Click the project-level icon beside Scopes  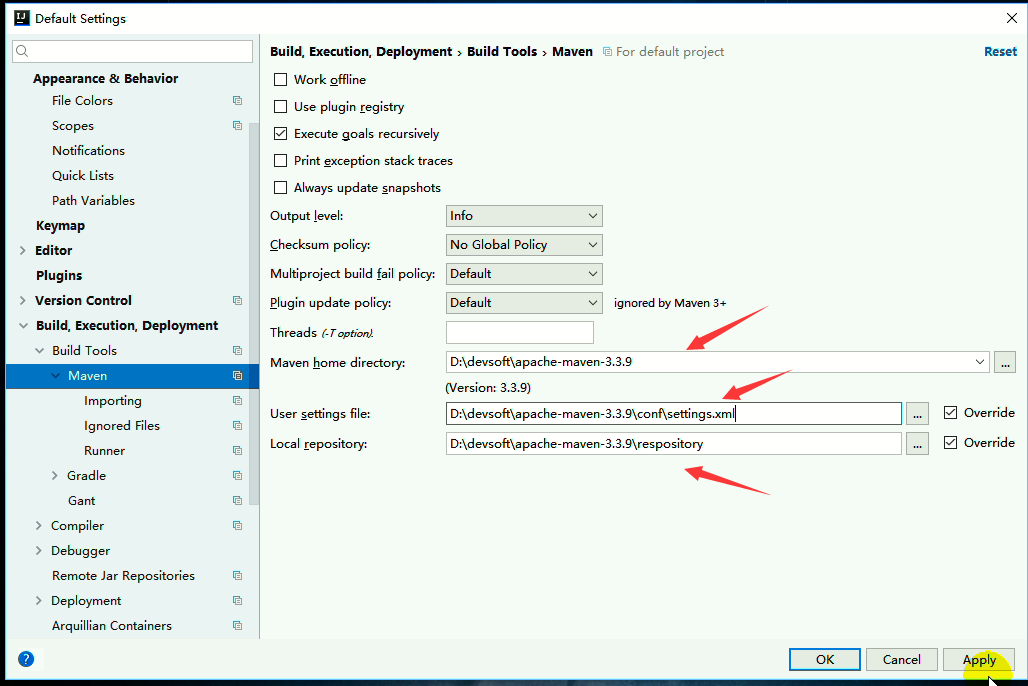237,125
